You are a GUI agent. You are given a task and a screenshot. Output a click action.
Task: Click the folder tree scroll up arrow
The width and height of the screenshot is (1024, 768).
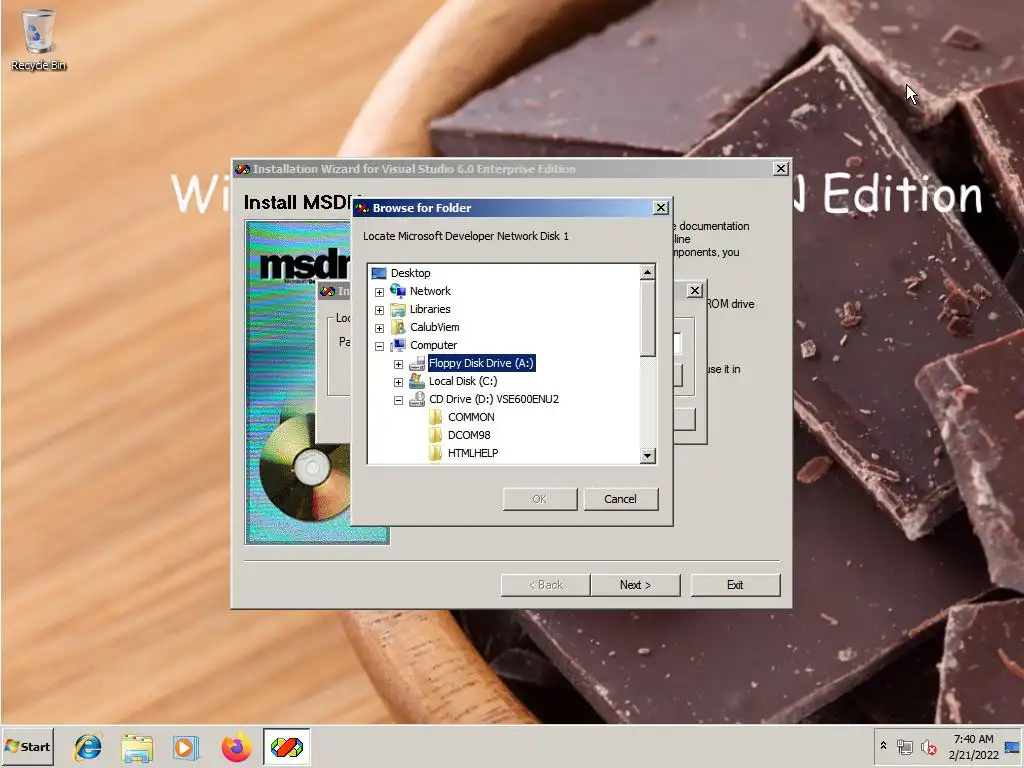(647, 272)
